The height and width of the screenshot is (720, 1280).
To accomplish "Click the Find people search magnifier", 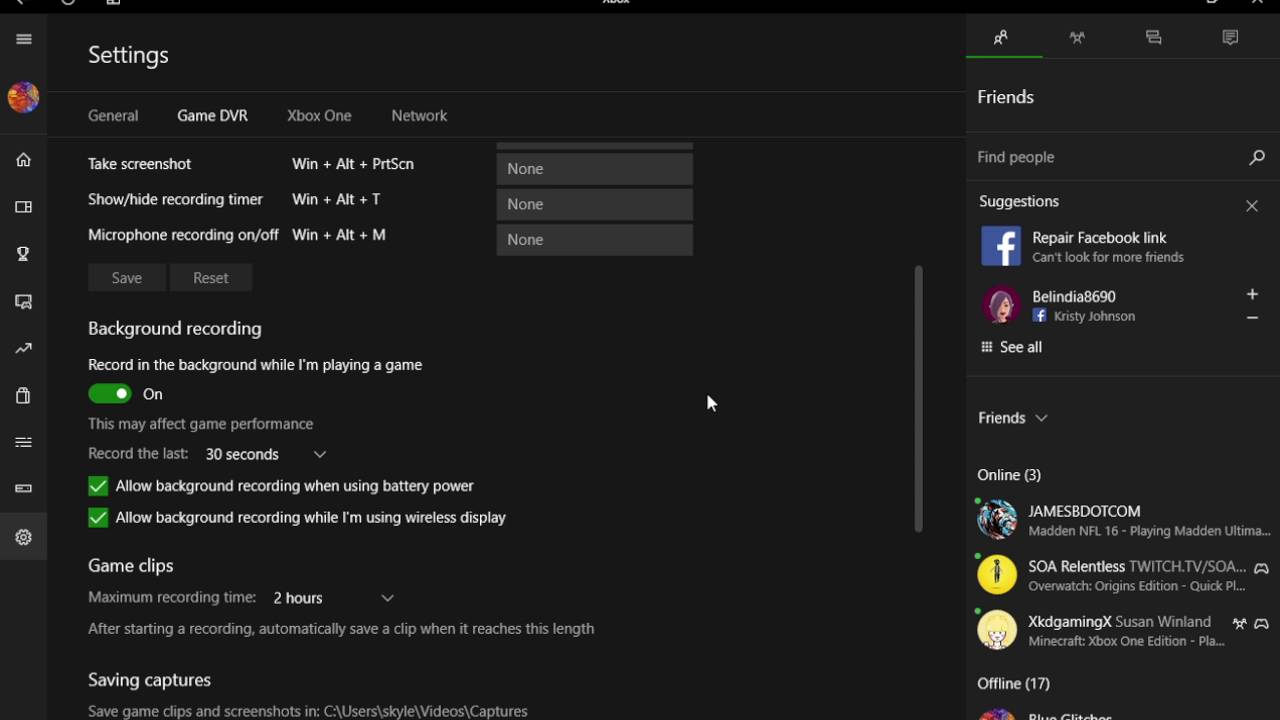I will click(x=1257, y=157).
